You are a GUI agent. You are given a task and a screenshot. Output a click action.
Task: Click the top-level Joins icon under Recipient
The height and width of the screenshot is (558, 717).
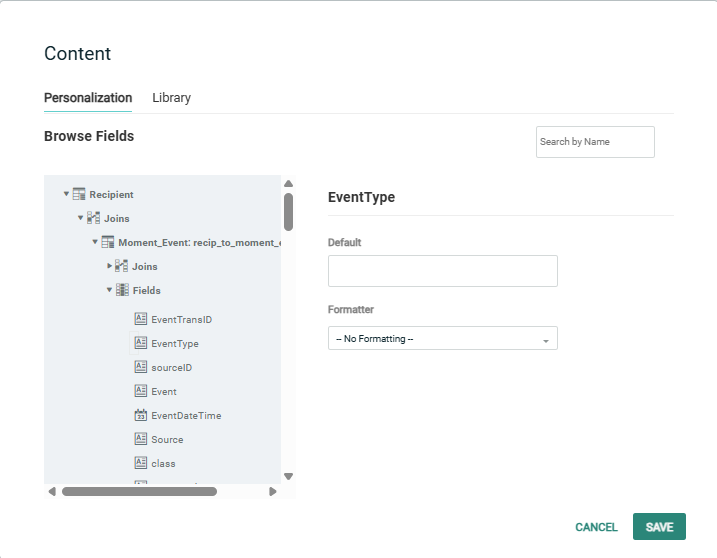click(93, 219)
